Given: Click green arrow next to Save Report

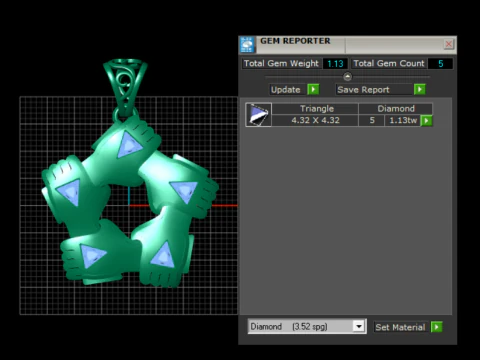Looking at the screenshot, I should [x=420, y=89].
